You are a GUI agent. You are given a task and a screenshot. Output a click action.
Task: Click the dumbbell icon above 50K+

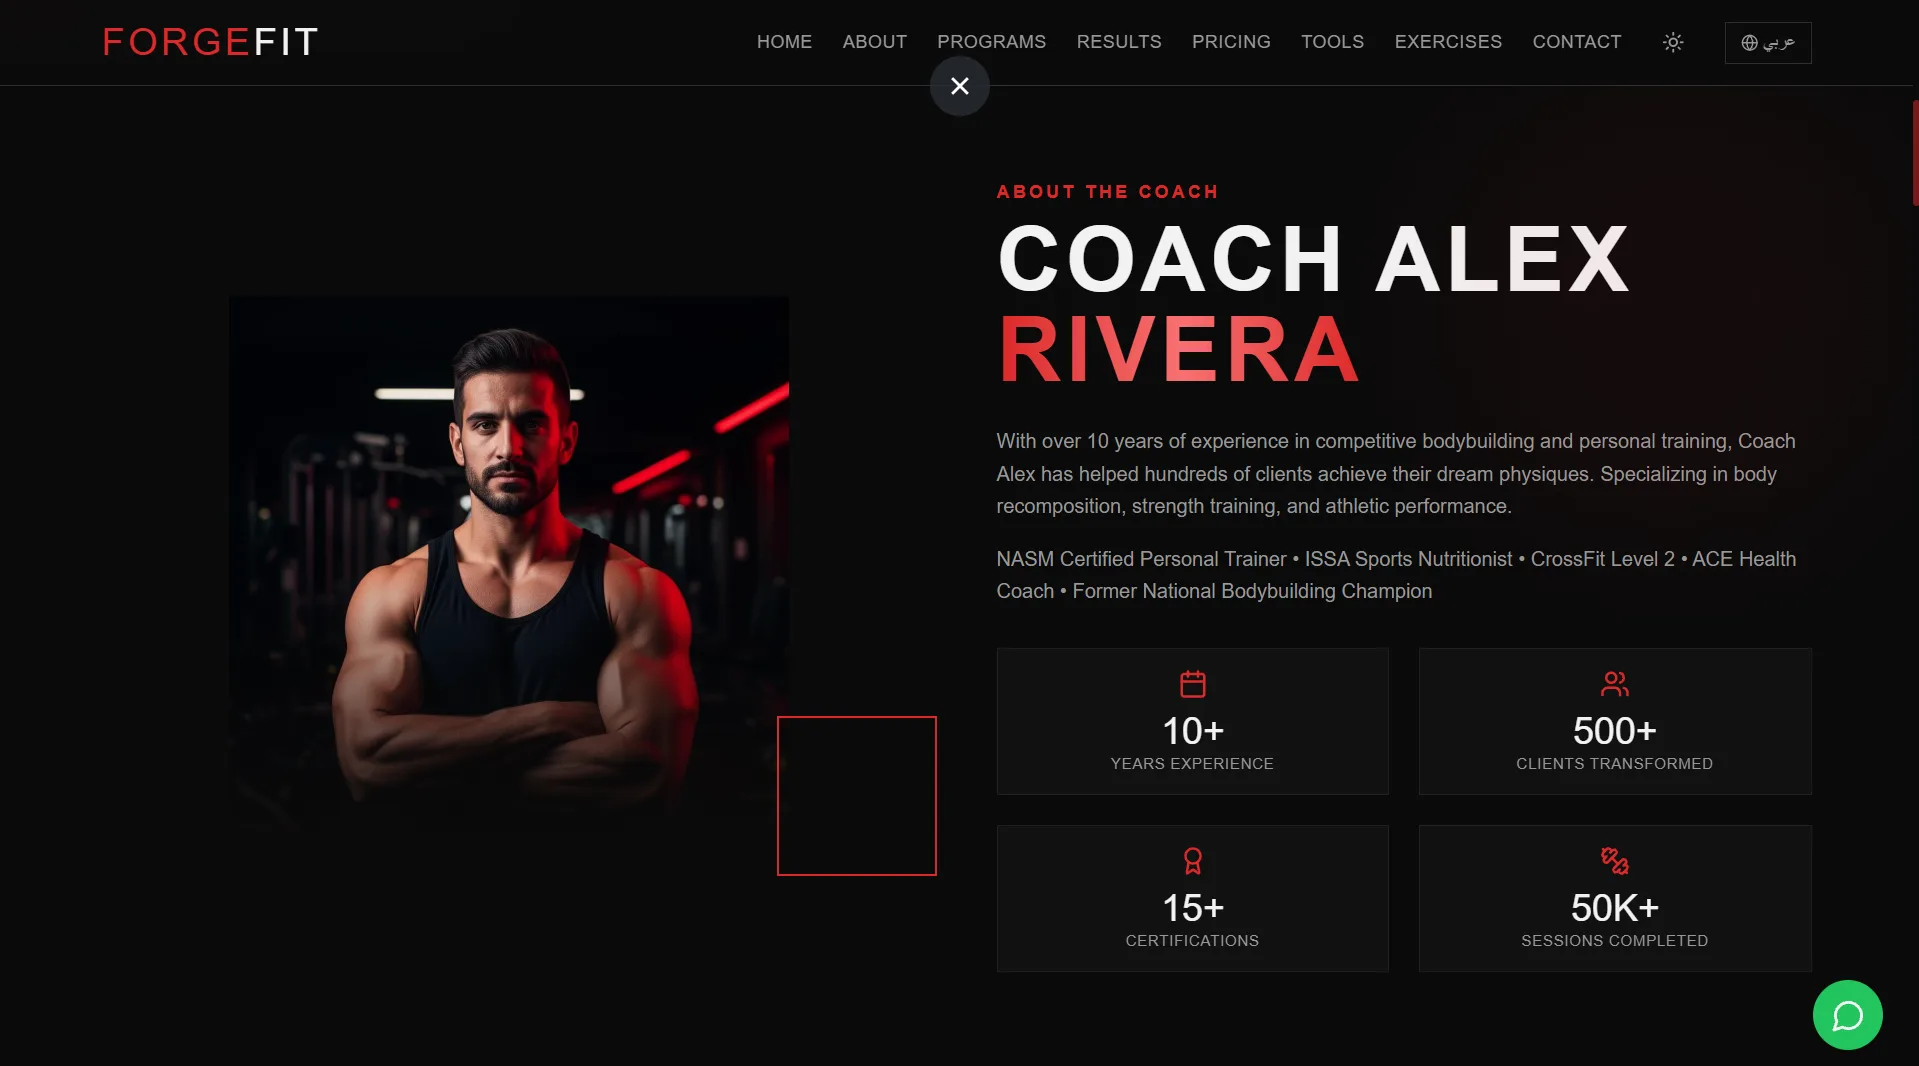(x=1614, y=861)
